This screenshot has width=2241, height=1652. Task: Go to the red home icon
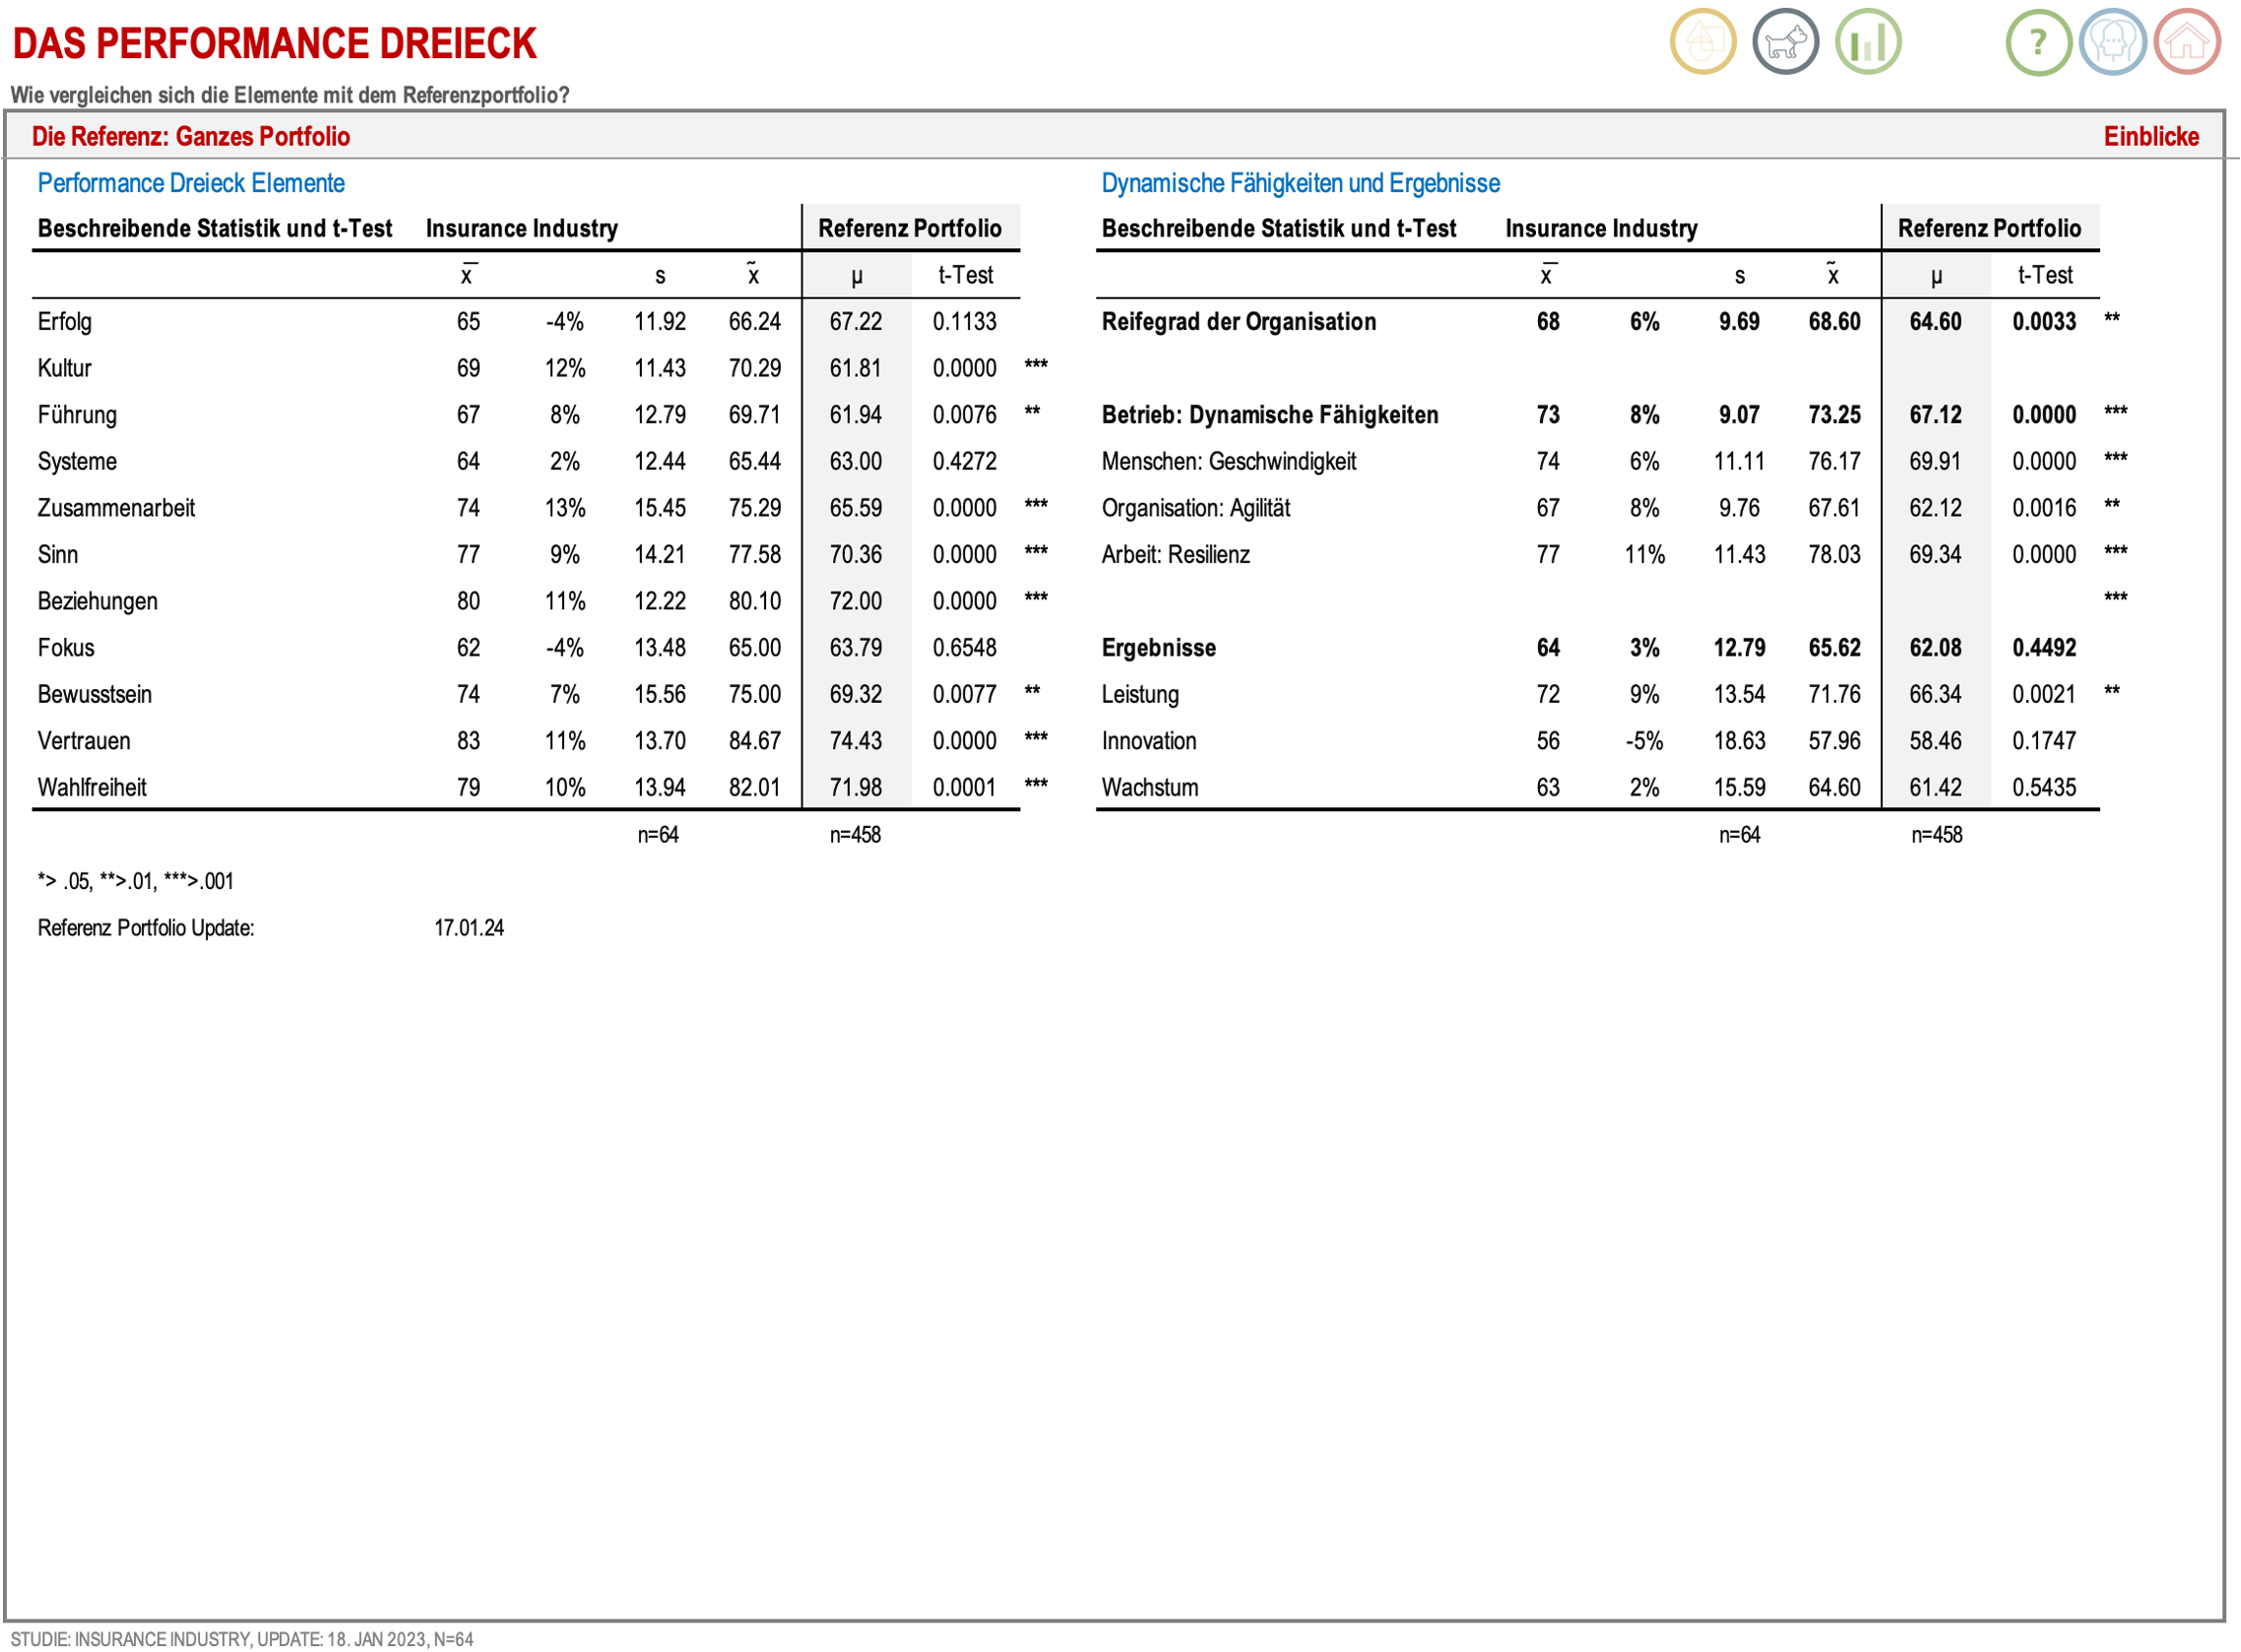pyautogui.click(x=2187, y=42)
